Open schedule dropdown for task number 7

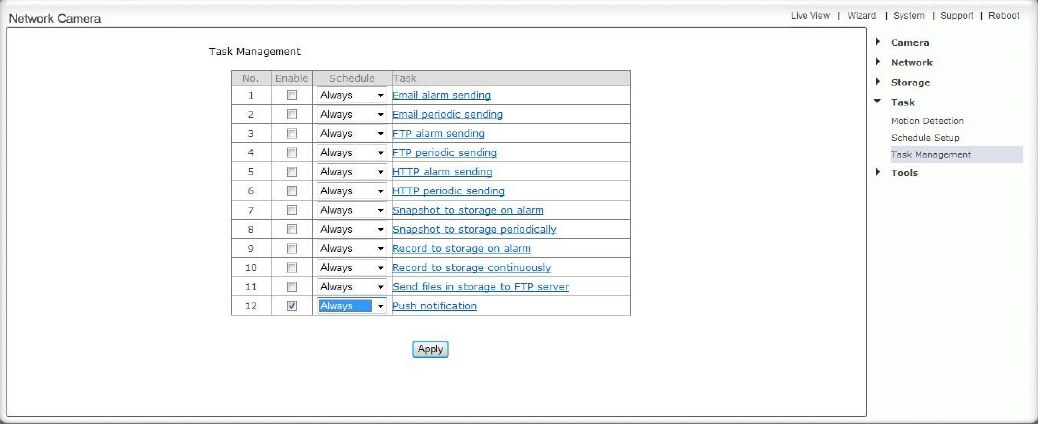point(352,210)
